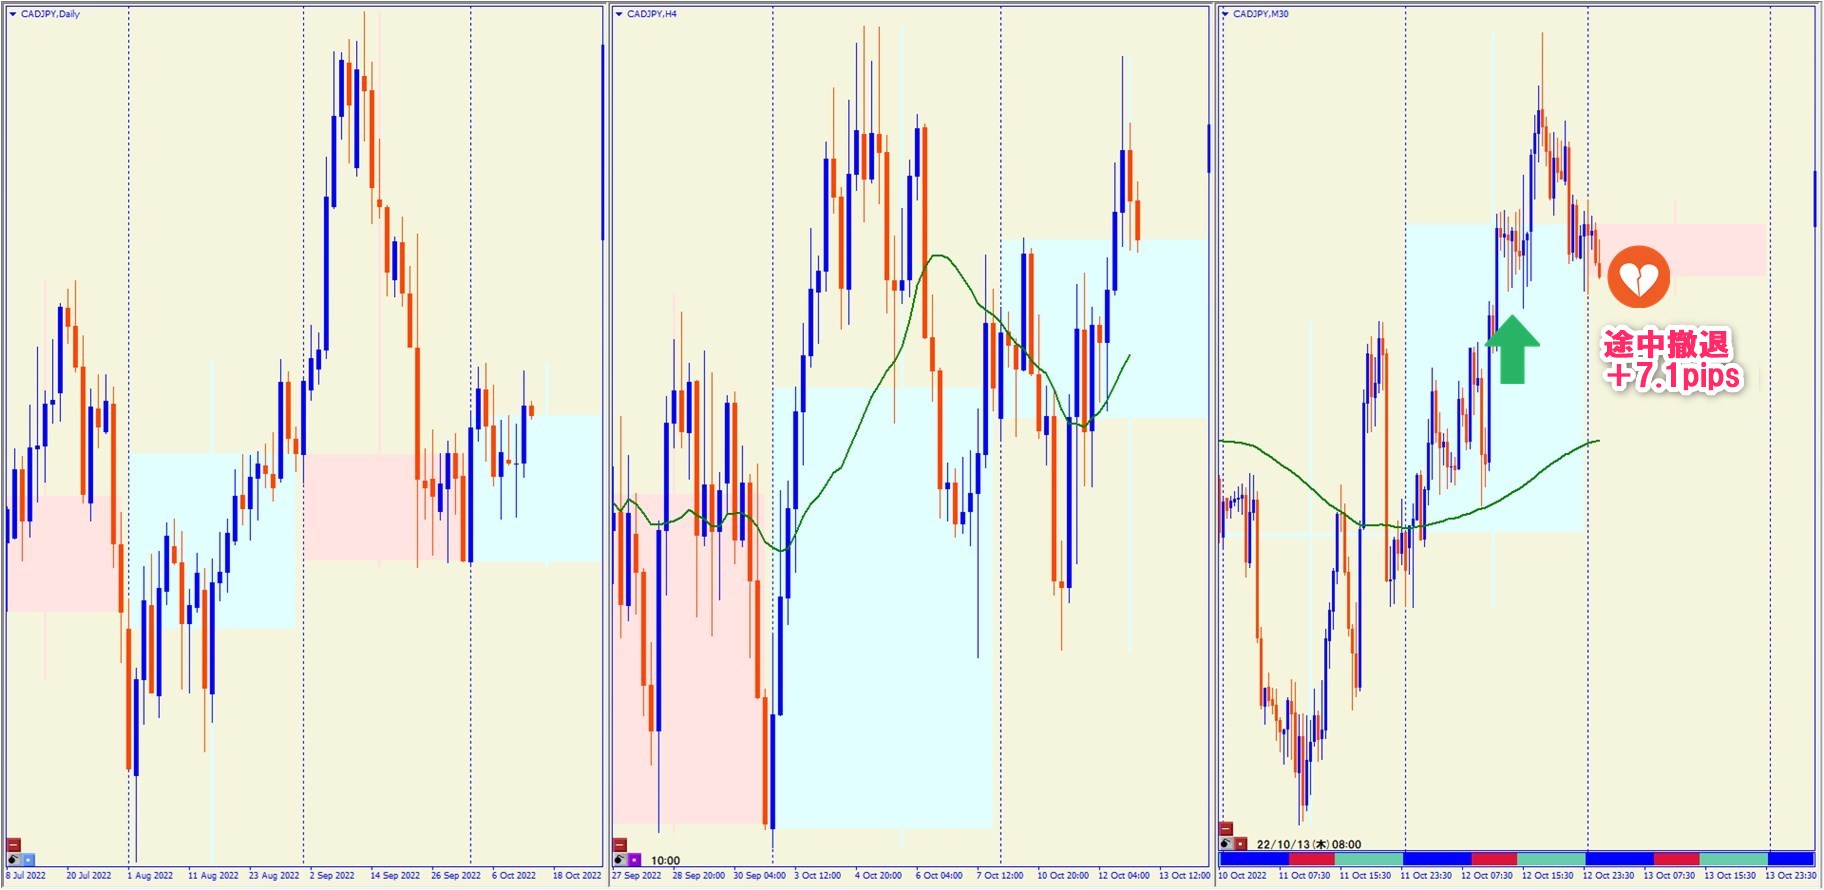Screen dimensions: 1824x890
Task: Toggle the purple square button on H4 chart
Action: [x=634, y=859]
